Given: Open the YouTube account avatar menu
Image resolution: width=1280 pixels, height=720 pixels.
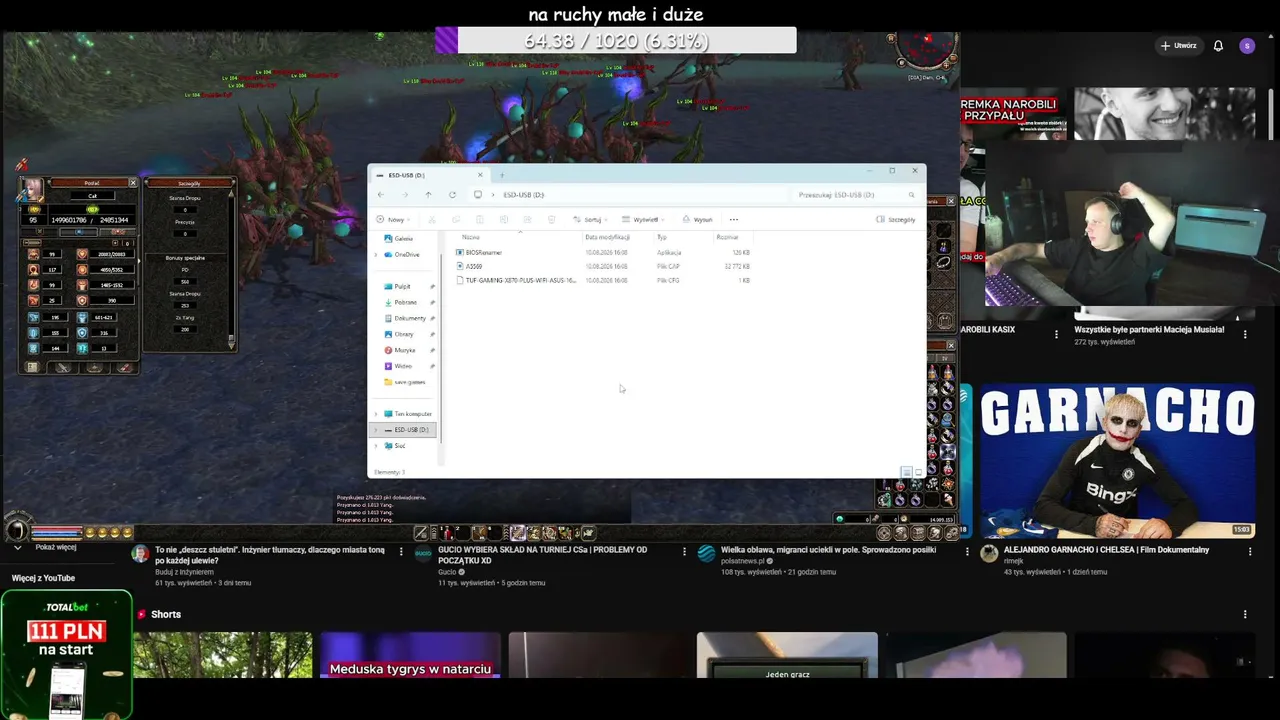Looking at the screenshot, I should click(x=1246, y=46).
